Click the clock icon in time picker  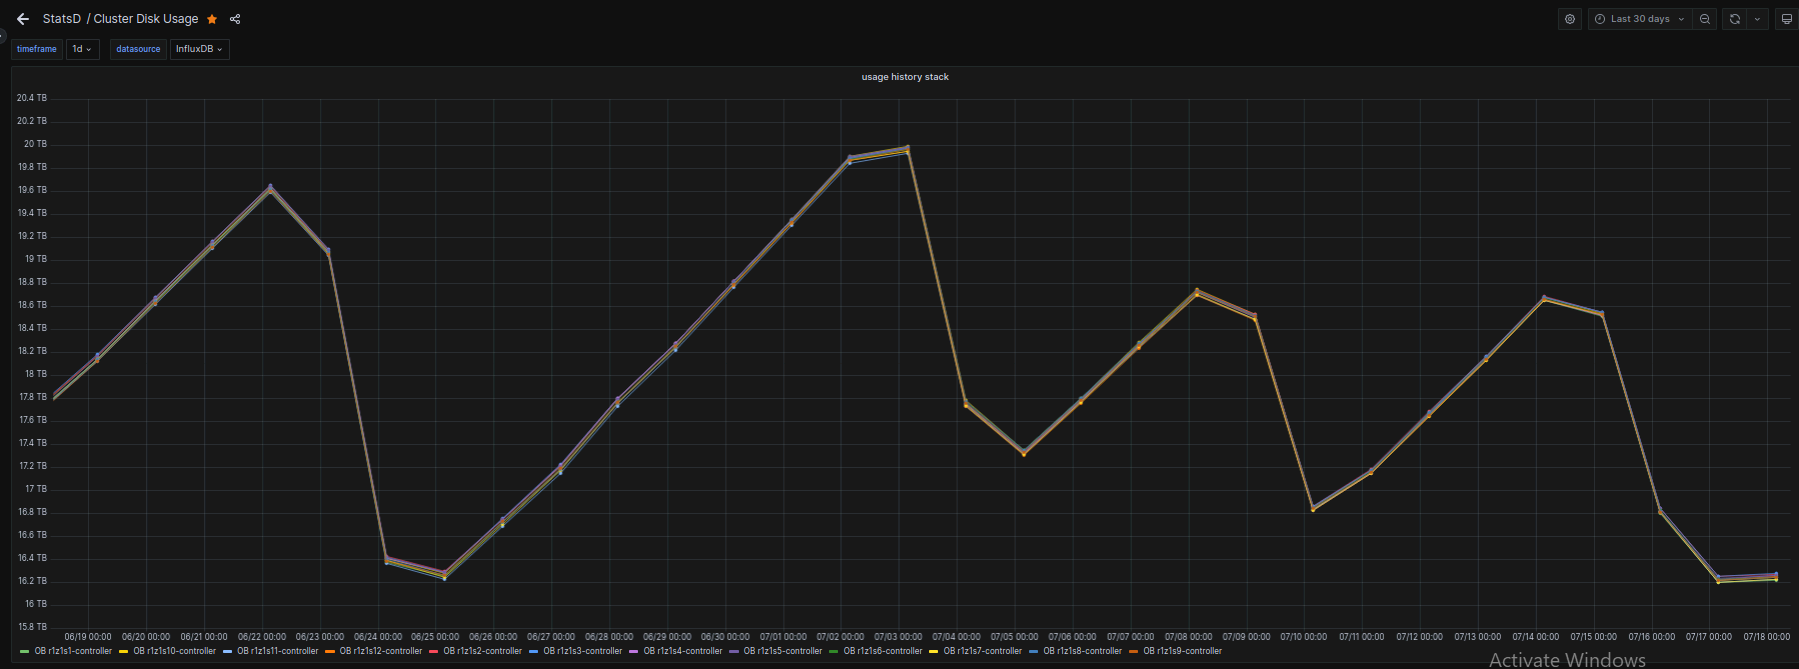(1600, 19)
